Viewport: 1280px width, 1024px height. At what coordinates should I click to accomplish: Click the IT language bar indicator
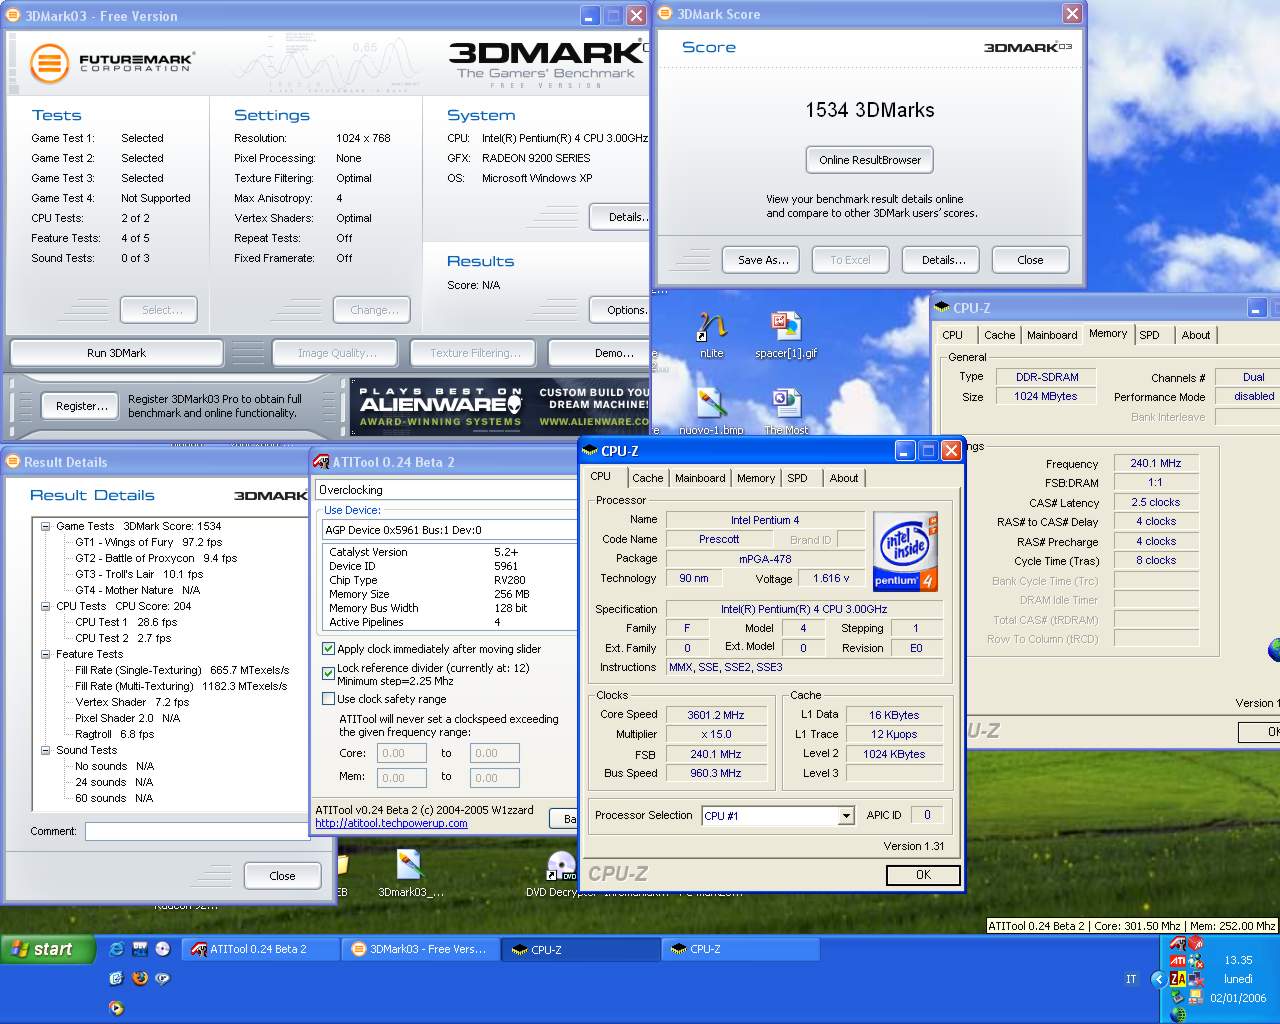(1131, 979)
